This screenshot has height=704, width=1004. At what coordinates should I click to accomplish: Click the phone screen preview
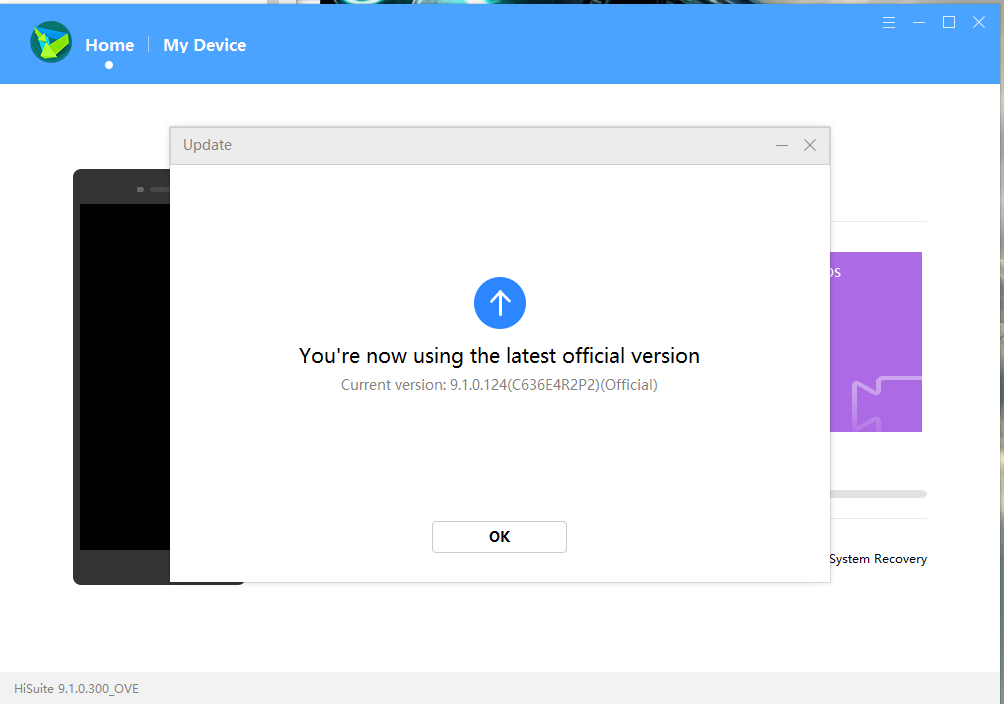point(125,375)
